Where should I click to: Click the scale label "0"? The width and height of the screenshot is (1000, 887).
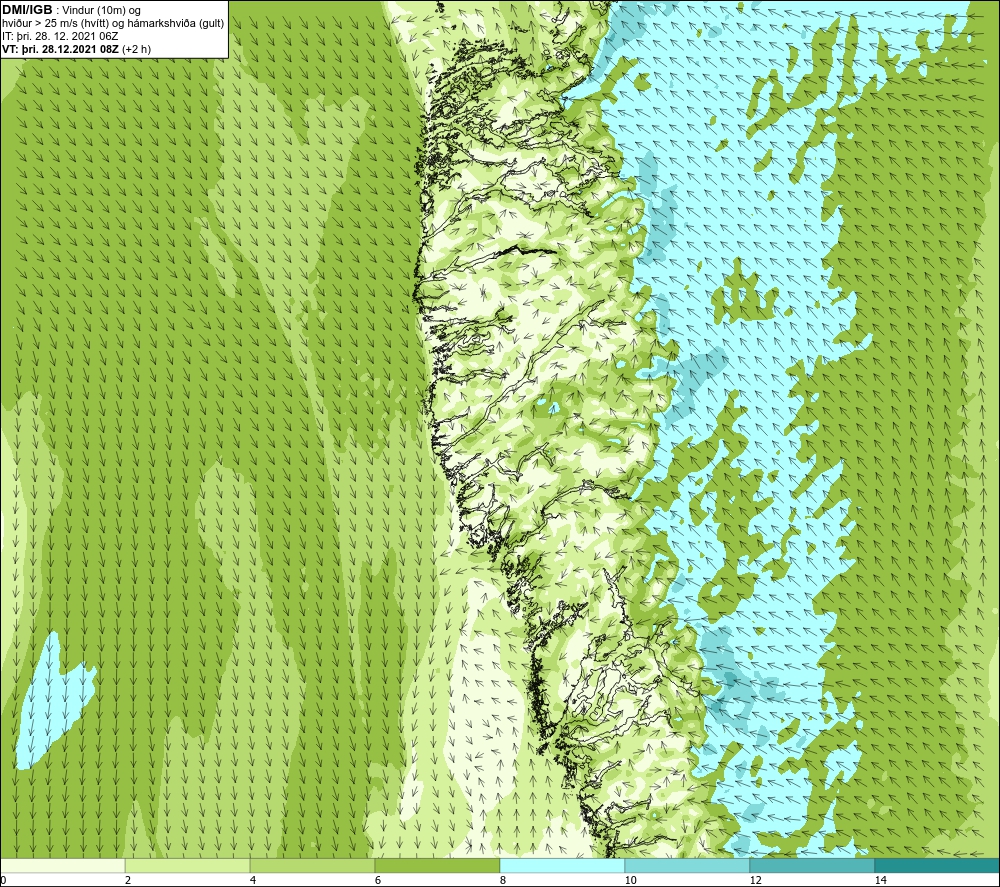pyautogui.click(x=3, y=881)
